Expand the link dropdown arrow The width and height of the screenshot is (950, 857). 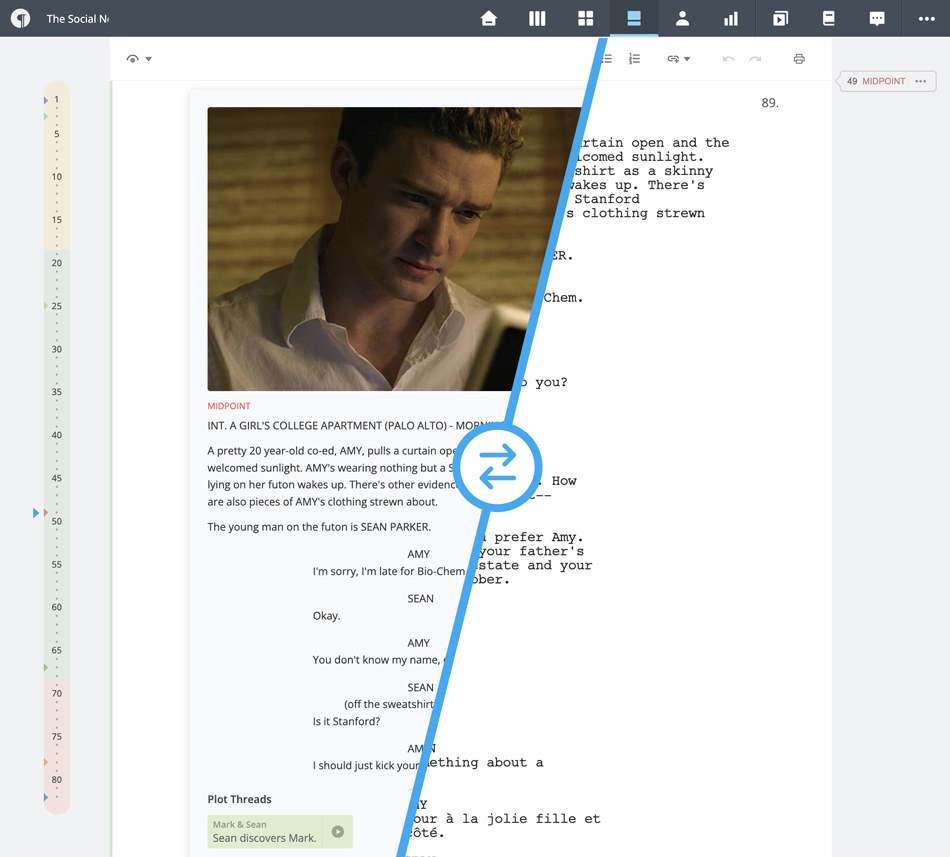point(687,59)
